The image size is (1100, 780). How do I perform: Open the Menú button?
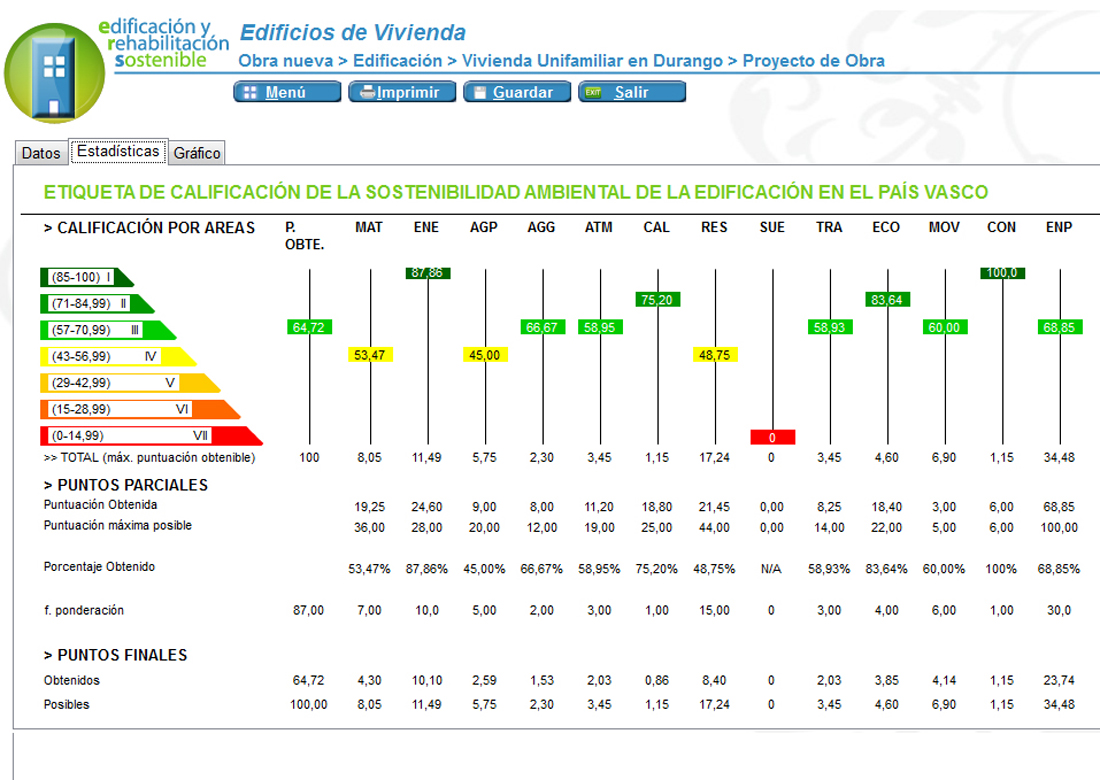[287, 92]
